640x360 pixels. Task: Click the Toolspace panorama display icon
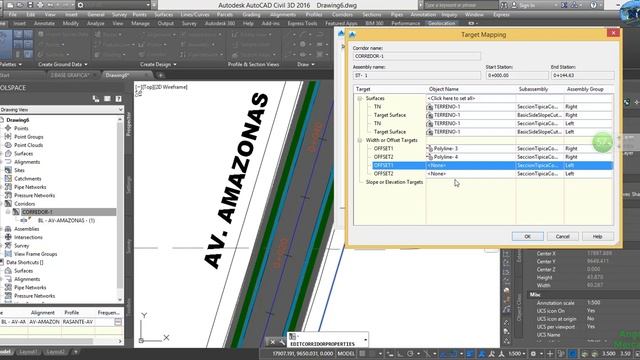[107, 99]
